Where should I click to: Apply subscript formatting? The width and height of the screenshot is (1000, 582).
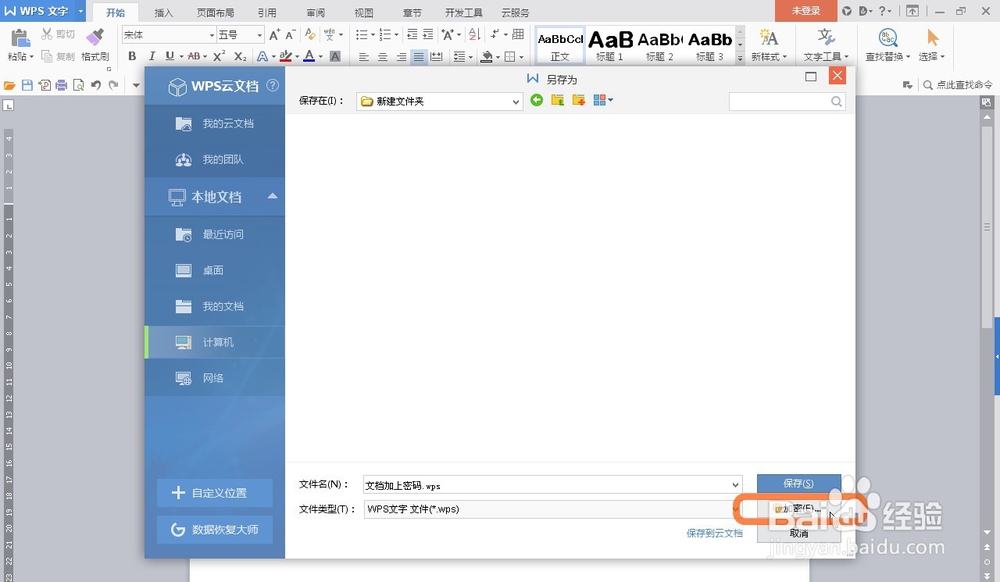pos(240,56)
